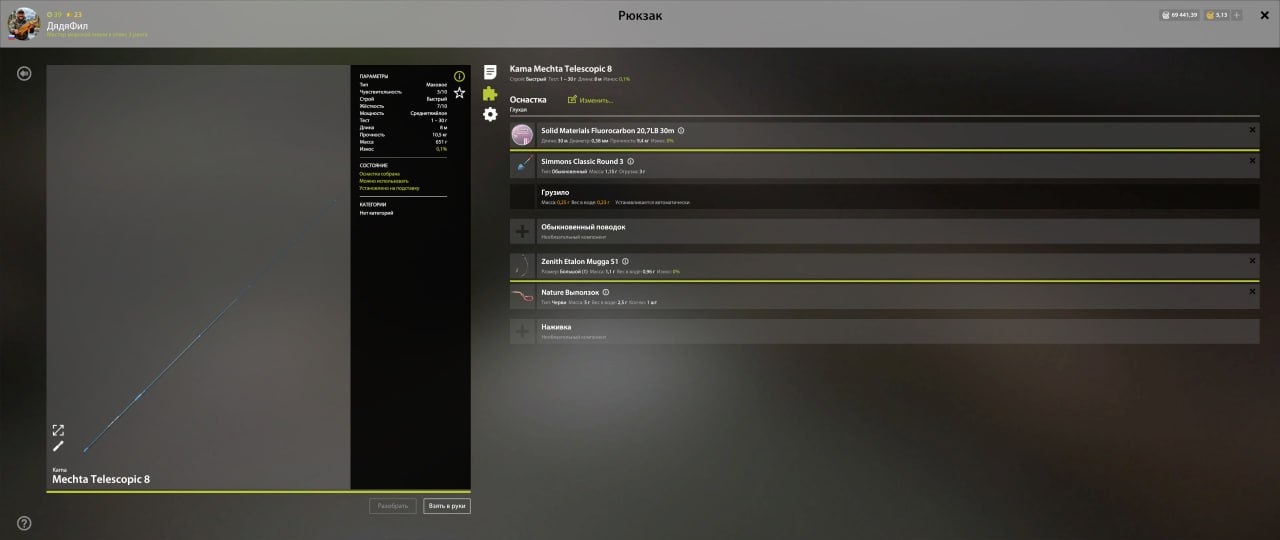This screenshot has width=1280, height=540.
Task: Mark the rod as favorite with the star
Action: coord(459,92)
